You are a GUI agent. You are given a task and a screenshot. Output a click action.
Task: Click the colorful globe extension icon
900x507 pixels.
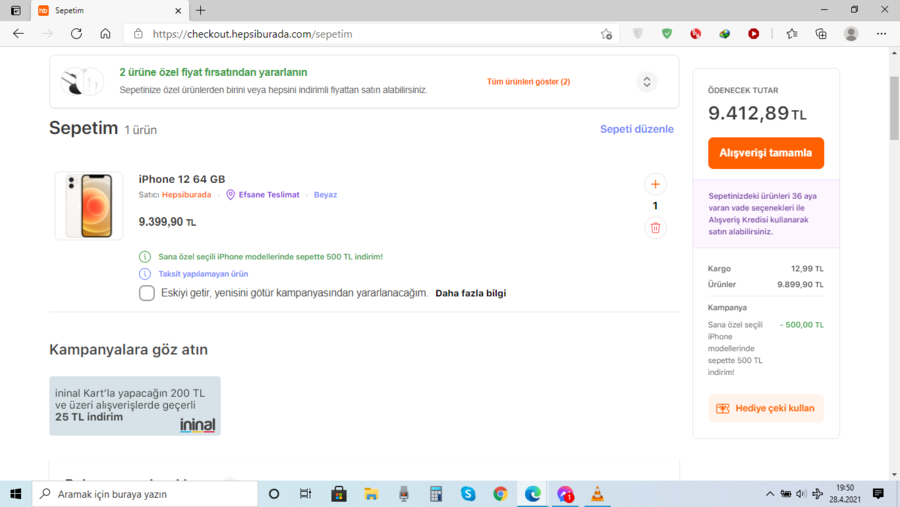[x=724, y=34]
